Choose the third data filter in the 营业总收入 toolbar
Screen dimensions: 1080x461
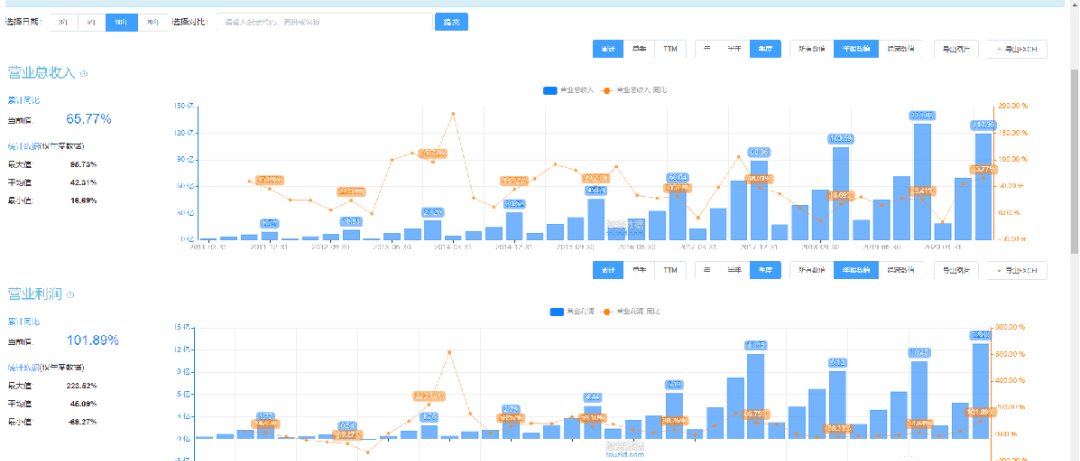(900, 49)
